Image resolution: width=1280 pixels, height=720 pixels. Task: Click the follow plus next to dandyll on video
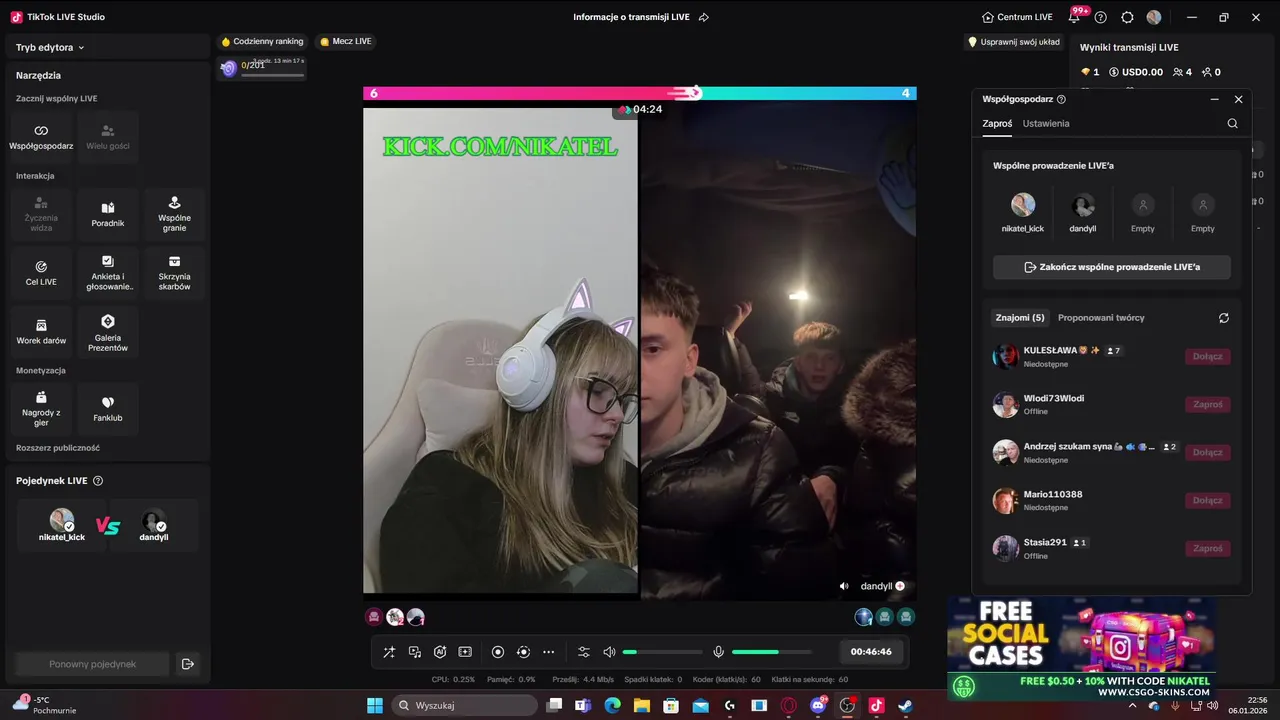coord(900,586)
